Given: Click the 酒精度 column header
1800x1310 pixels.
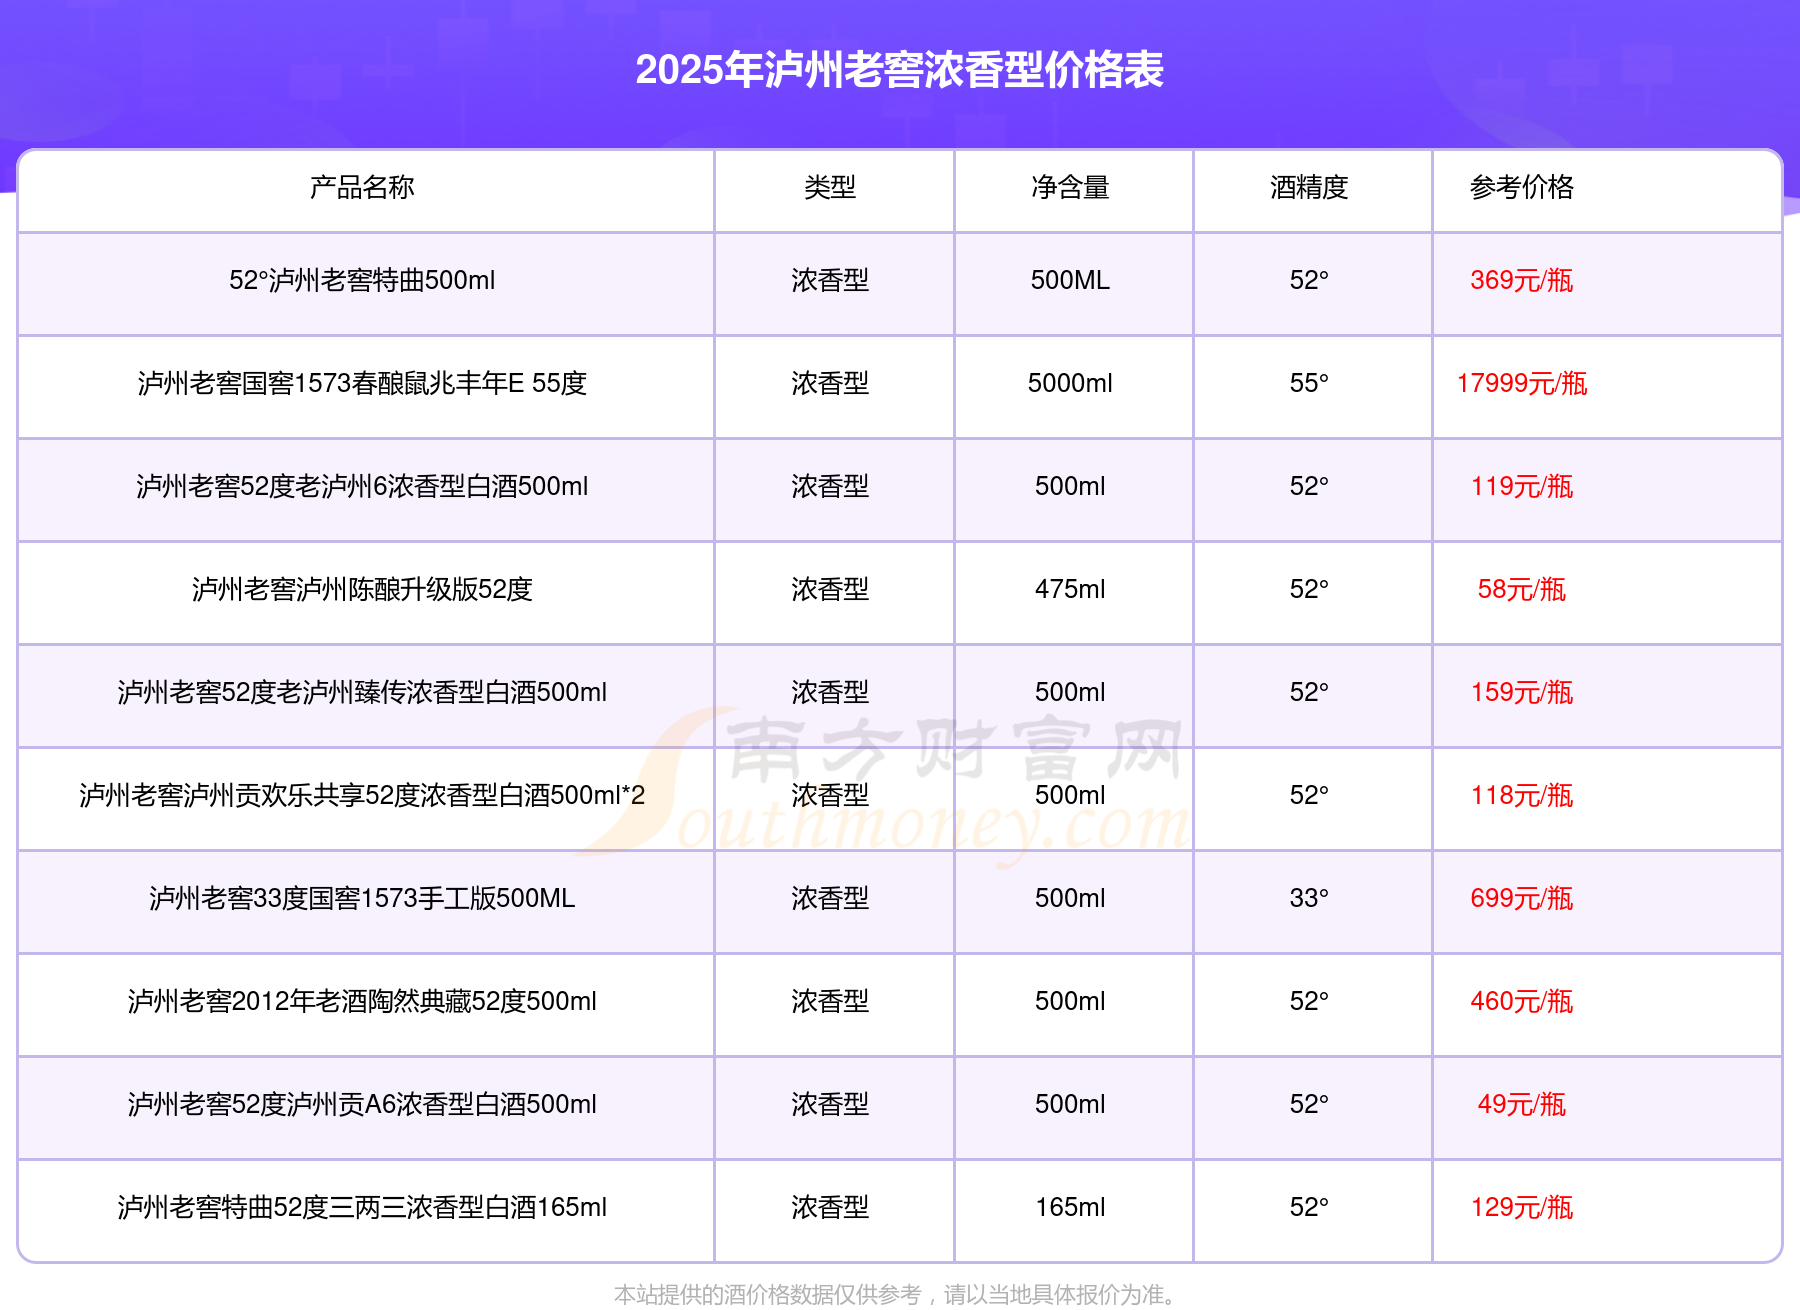Looking at the screenshot, I should (1309, 187).
